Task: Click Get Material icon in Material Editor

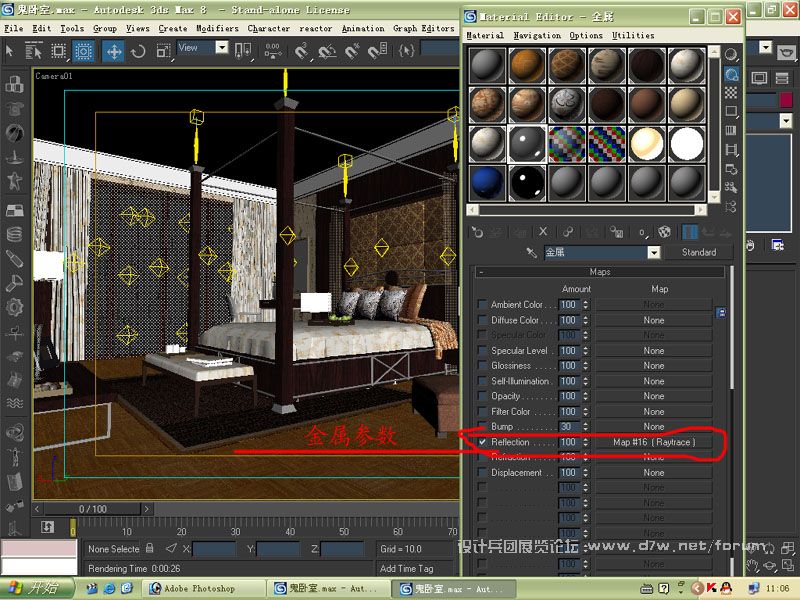Action: [x=478, y=232]
